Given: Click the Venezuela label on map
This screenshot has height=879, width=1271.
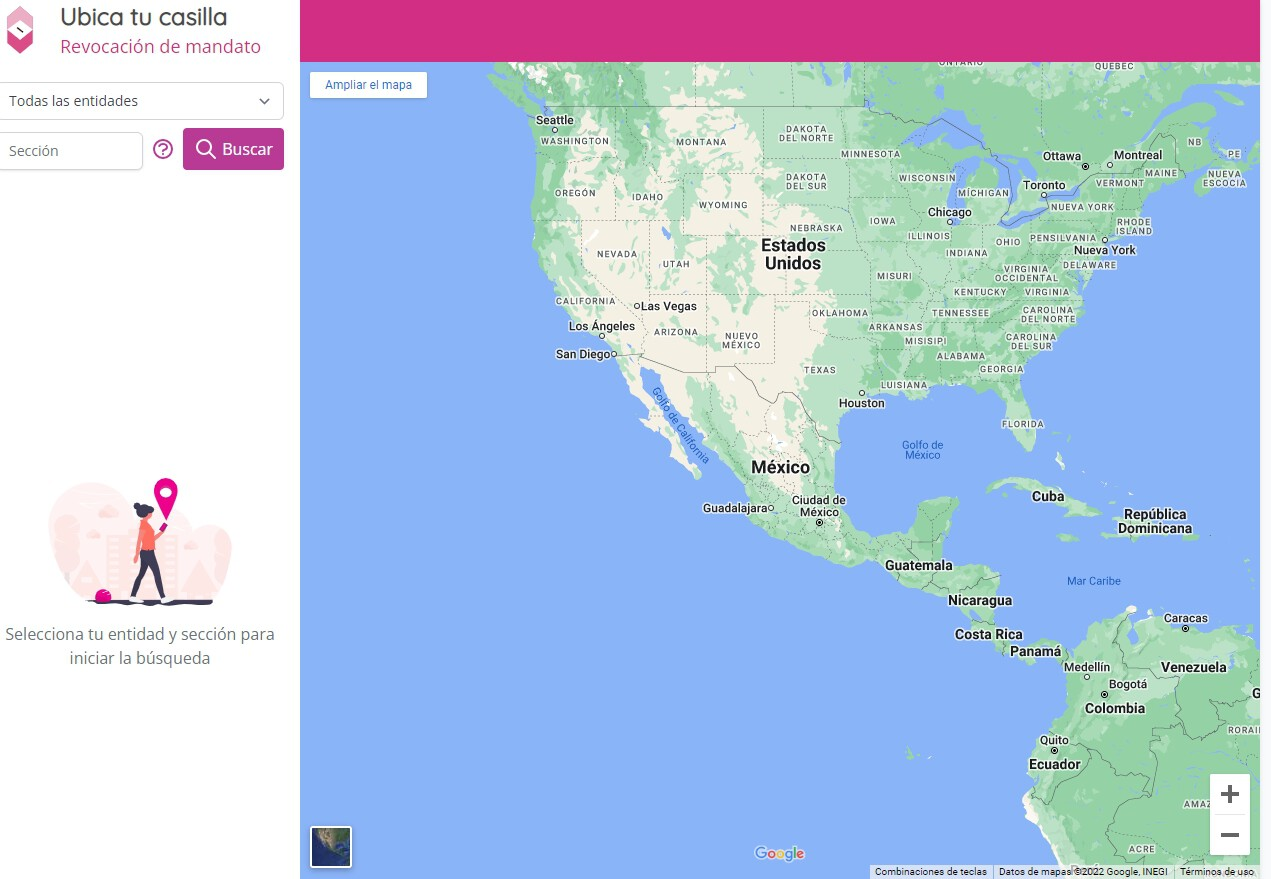Looking at the screenshot, I should click(1193, 667).
